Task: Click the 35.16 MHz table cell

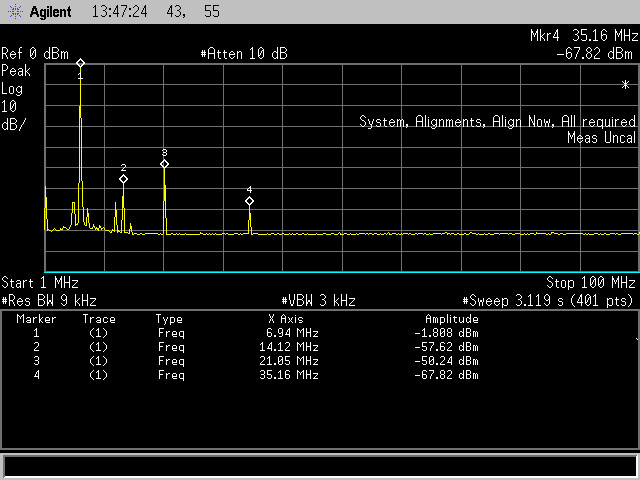Action: click(289, 375)
